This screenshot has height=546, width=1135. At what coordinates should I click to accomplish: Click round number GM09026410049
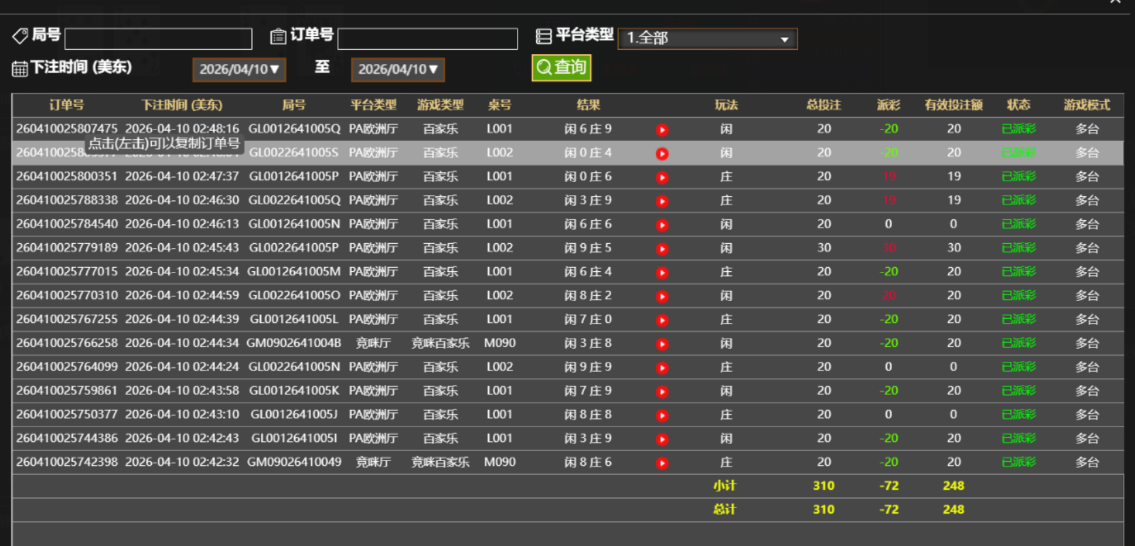(x=294, y=461)
